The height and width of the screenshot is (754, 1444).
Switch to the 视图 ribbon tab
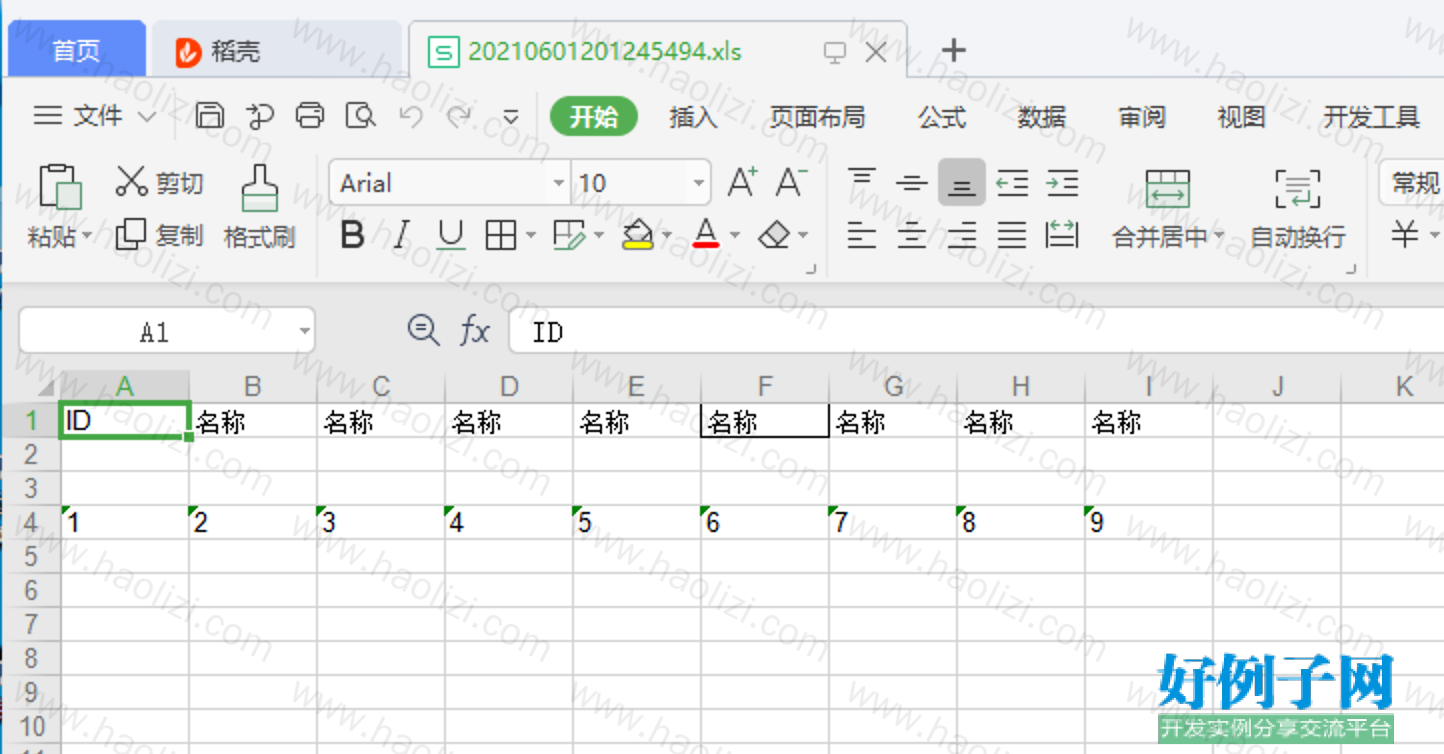[x=1242, y=117]
